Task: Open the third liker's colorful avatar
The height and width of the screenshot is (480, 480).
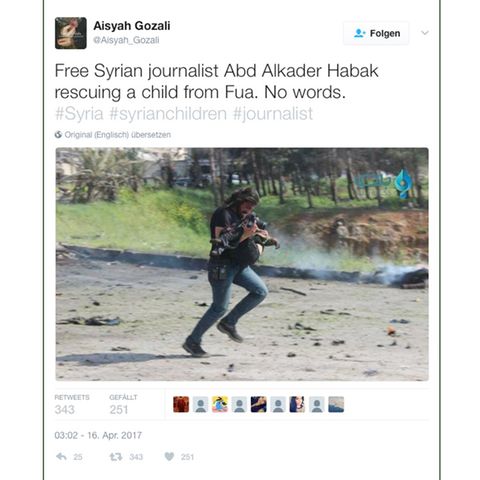Action: (220, 404)
